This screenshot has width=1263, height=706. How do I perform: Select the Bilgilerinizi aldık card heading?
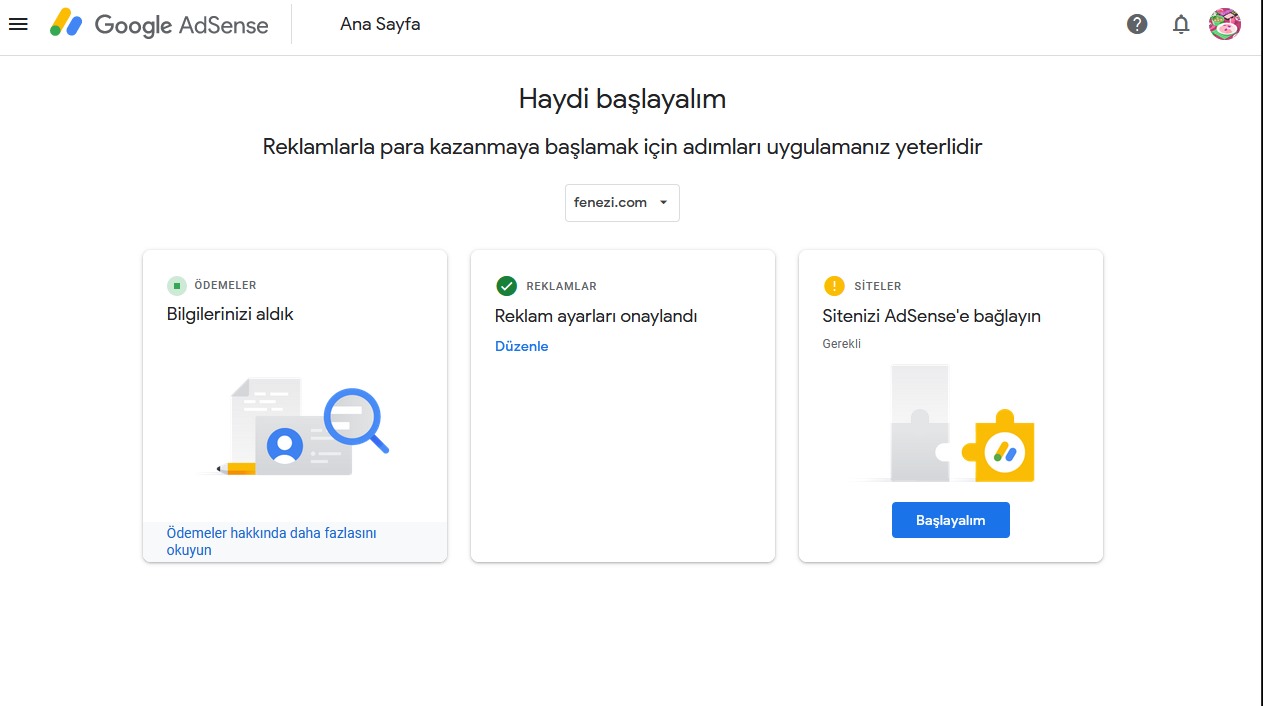(x=230, y=314)
